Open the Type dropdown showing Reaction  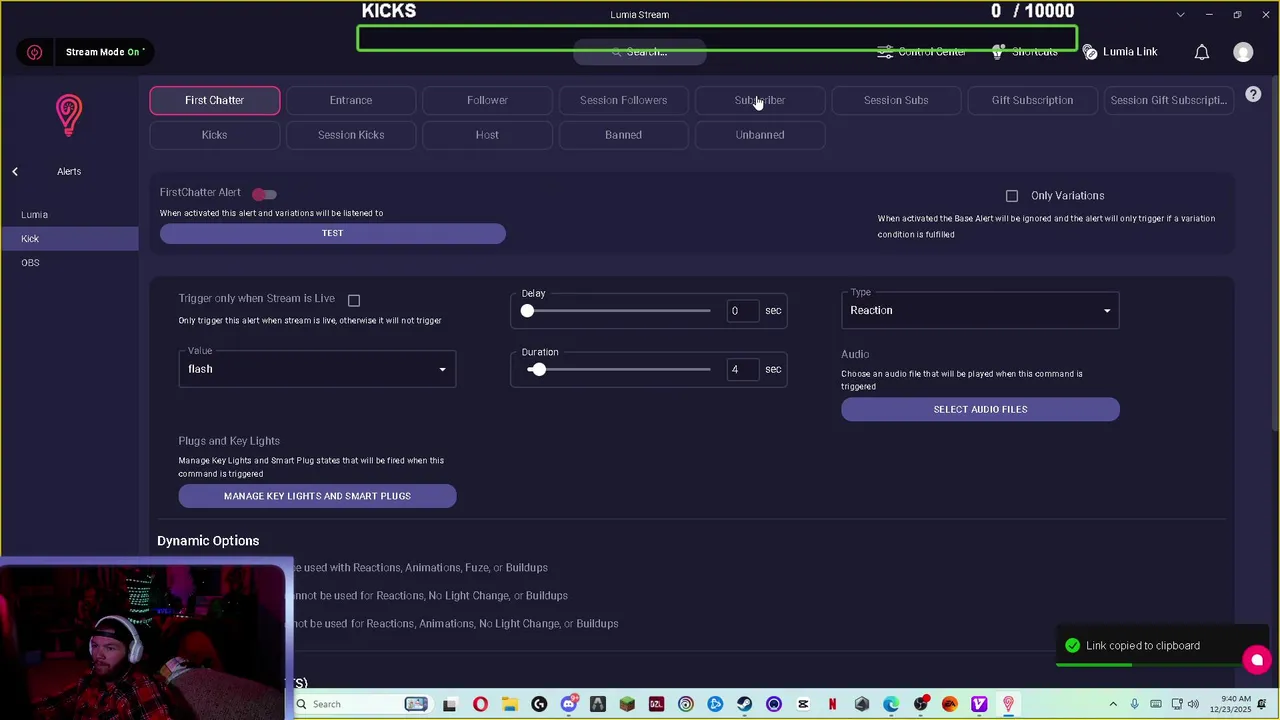pos(980,310)
